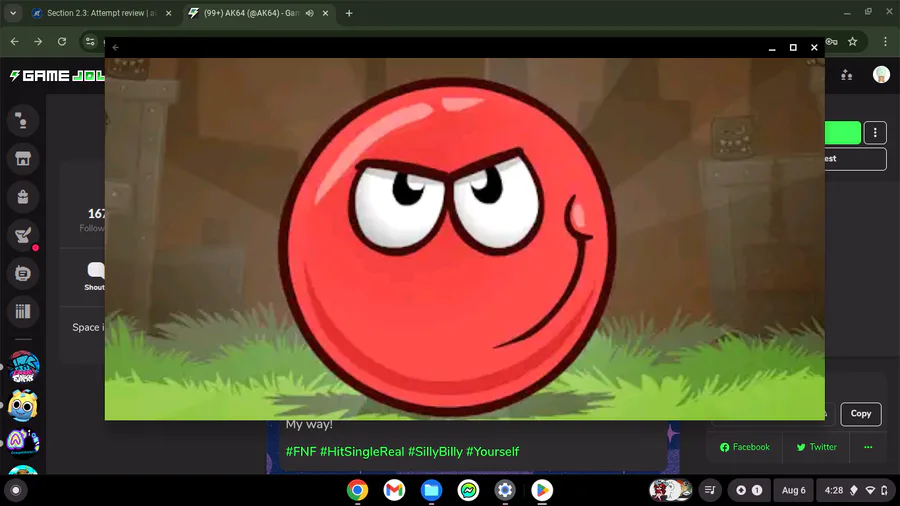Open the Aug 6 calendar date

[x=793, y=490]
